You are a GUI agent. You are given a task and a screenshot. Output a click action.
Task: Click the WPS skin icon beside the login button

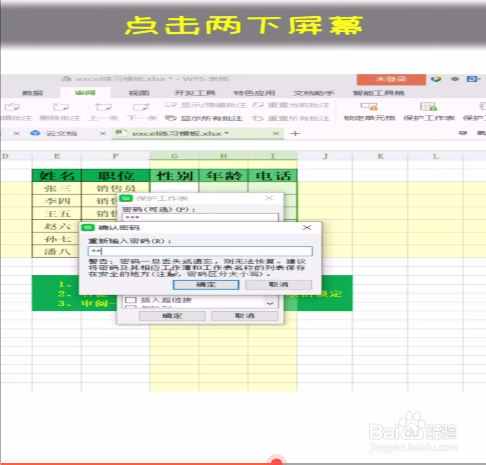point(436,79)
